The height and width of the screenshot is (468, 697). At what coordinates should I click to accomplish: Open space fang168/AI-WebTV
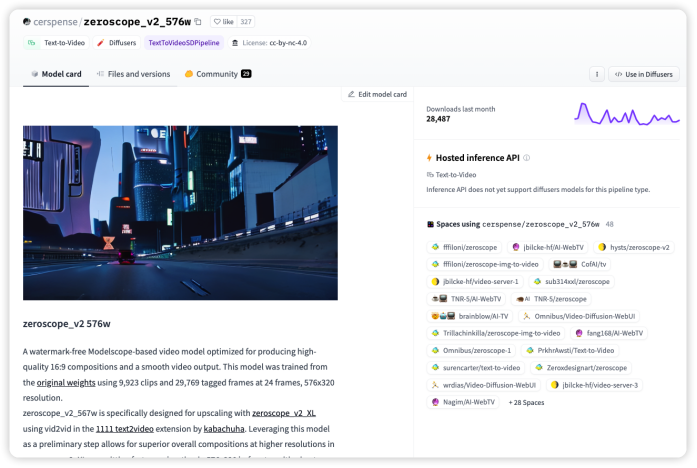click(609, 333)
